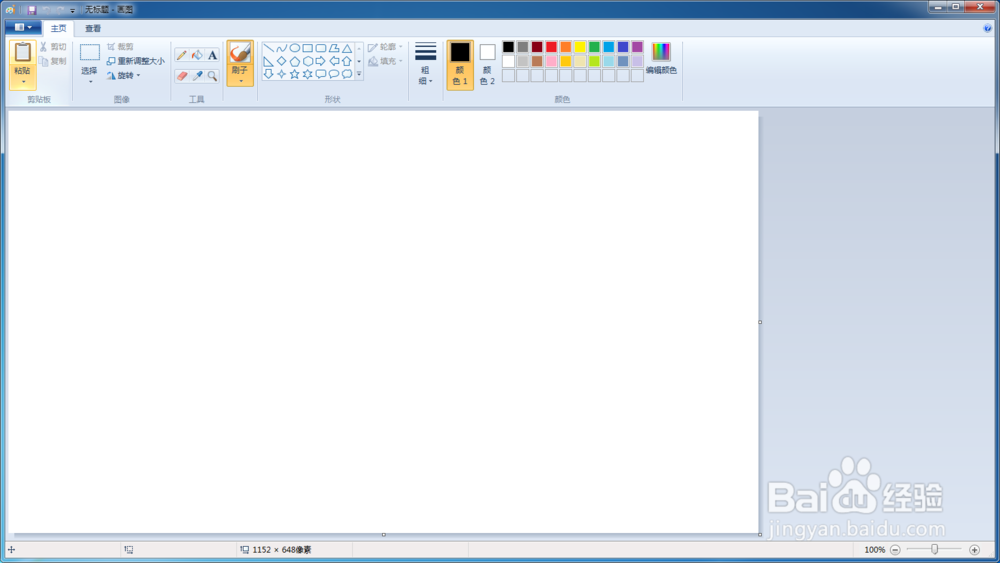Select the Pencil tool
The image size is (1000, 563).
[182, 55]
